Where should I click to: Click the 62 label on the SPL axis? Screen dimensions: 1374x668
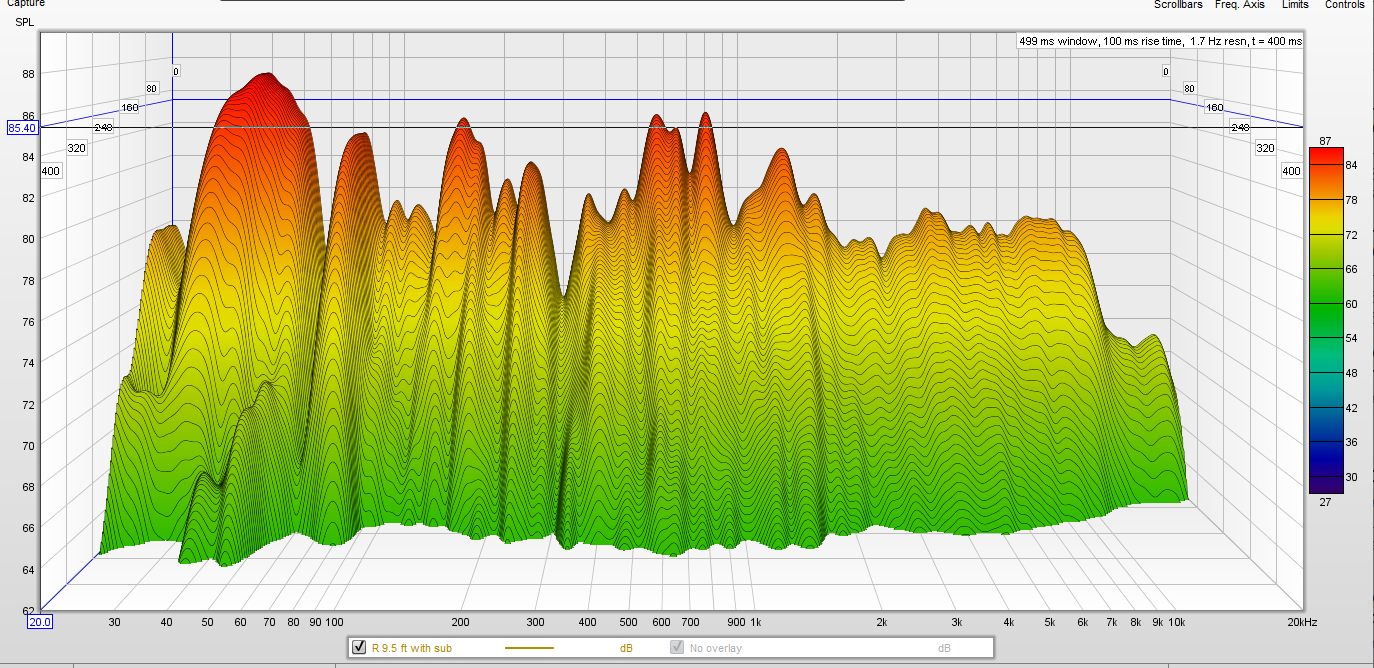(x=28, y=610)
